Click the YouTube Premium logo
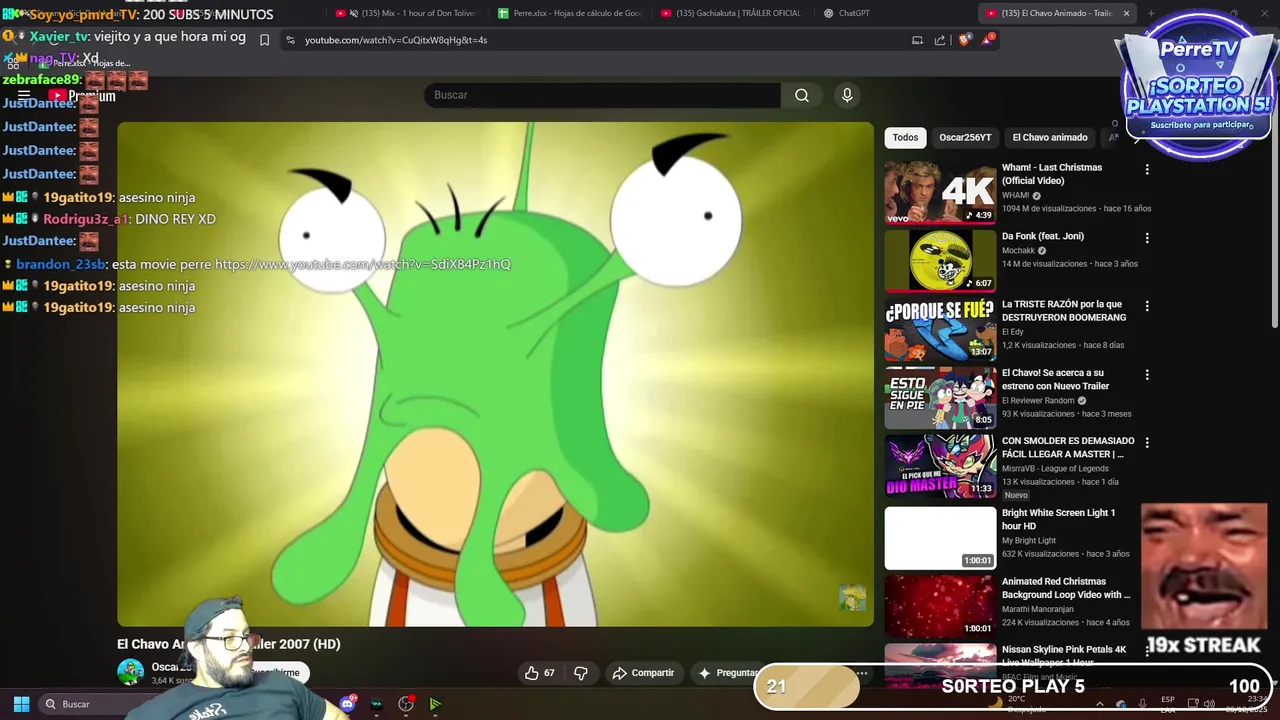Screen dimensions: 1280x720 (82, 96)
